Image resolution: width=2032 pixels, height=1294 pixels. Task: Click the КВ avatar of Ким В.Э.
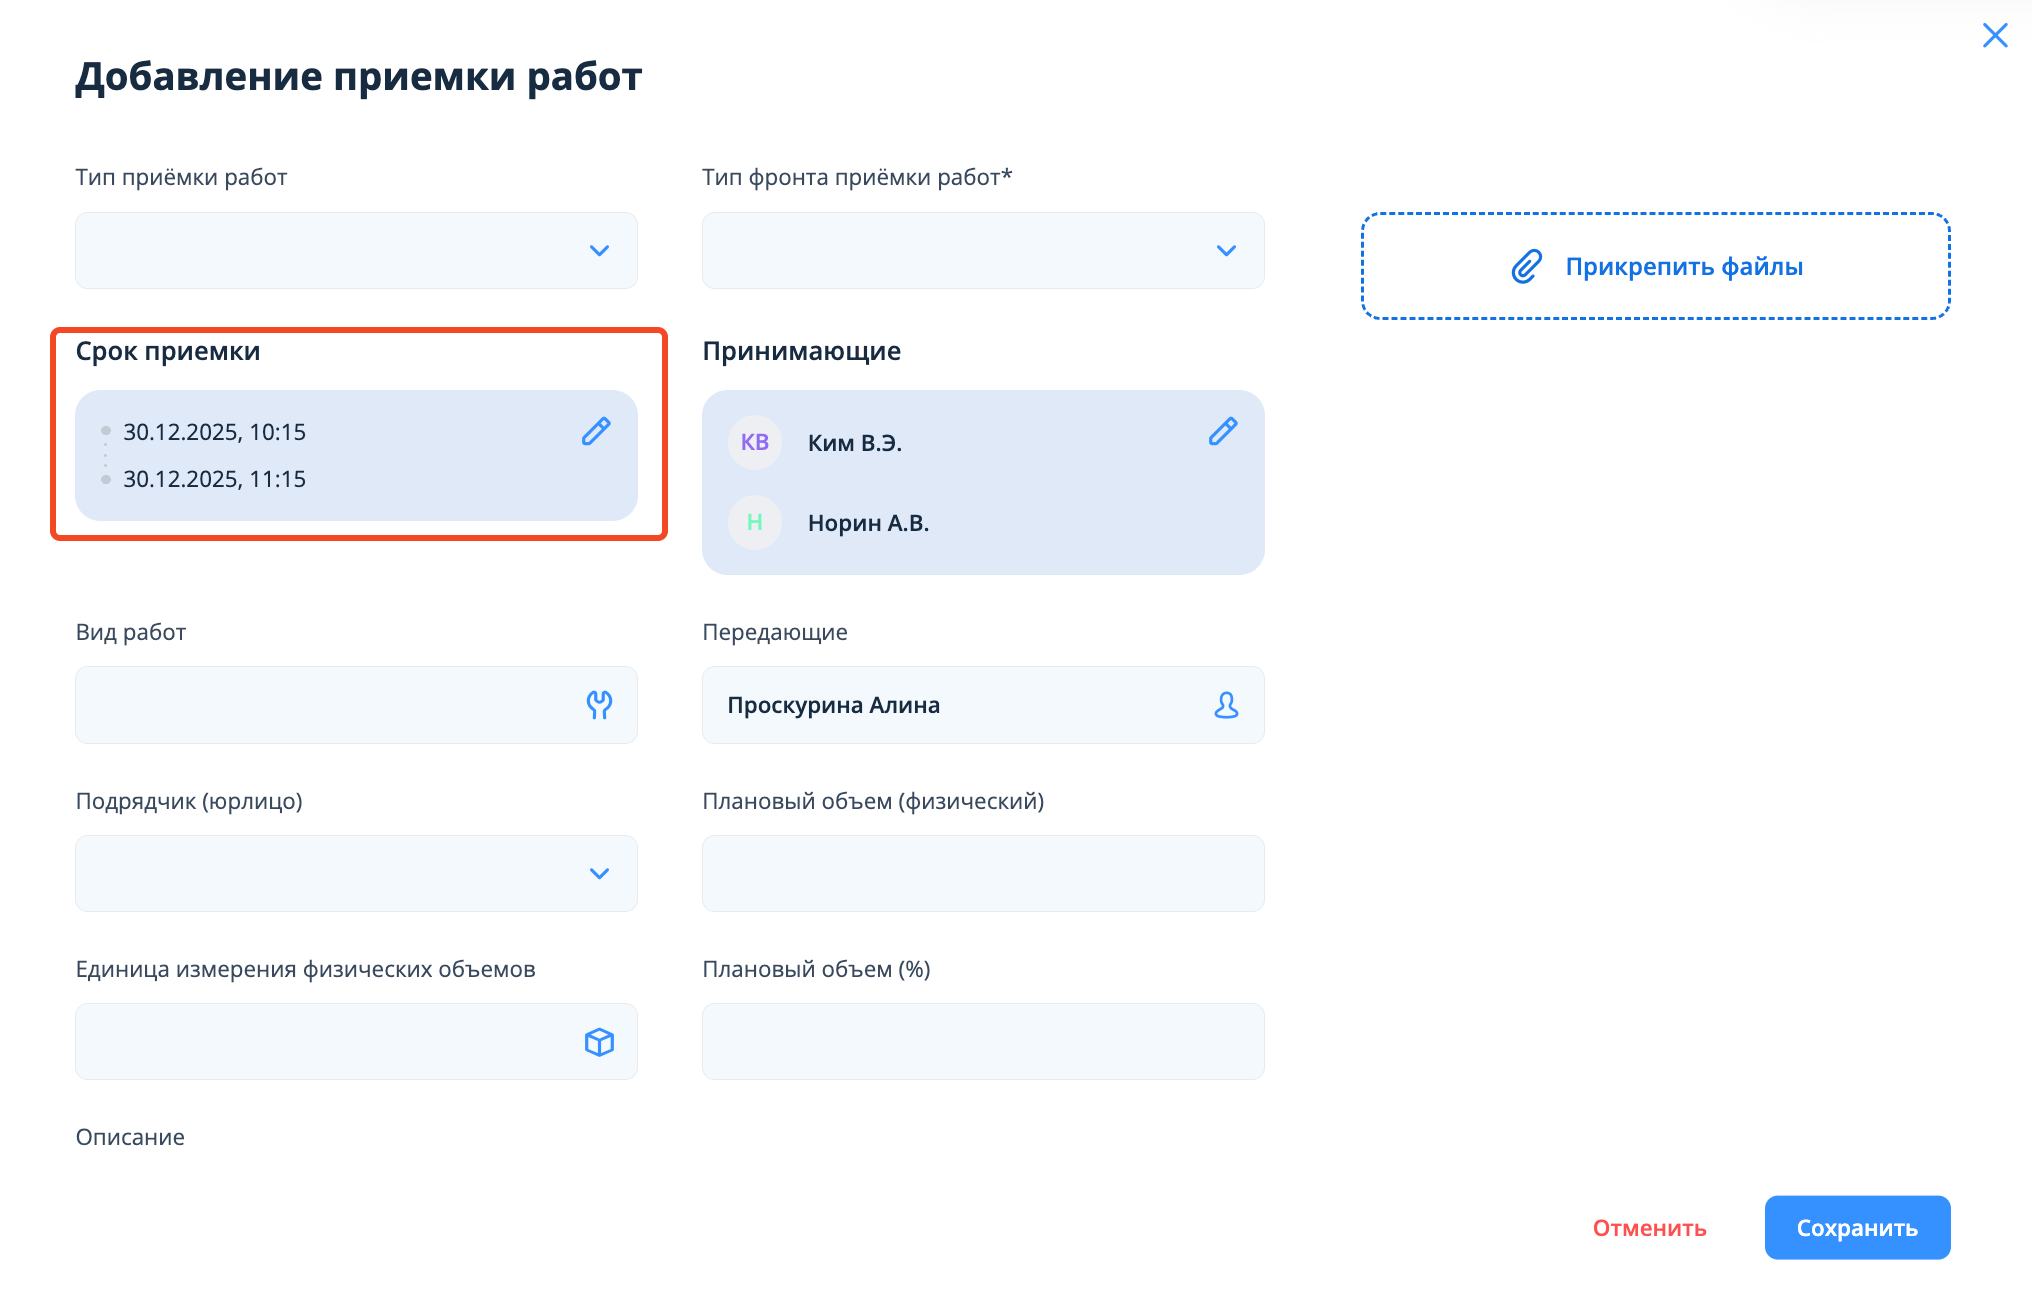point(755,442)
